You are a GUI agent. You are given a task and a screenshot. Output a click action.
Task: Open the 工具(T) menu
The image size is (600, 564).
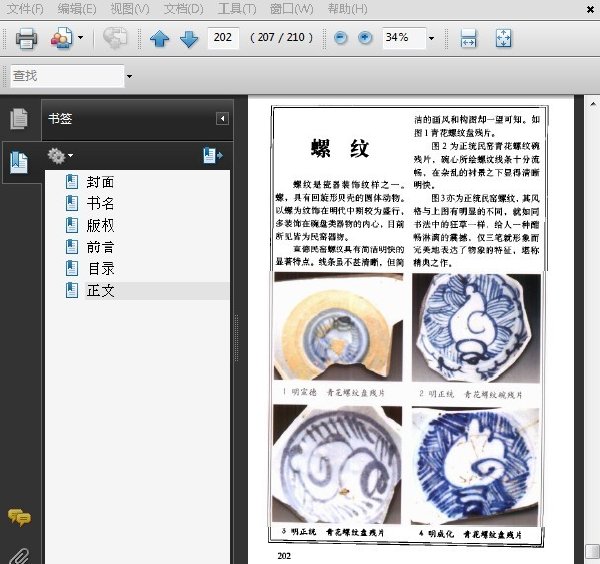tap(237, 8)
